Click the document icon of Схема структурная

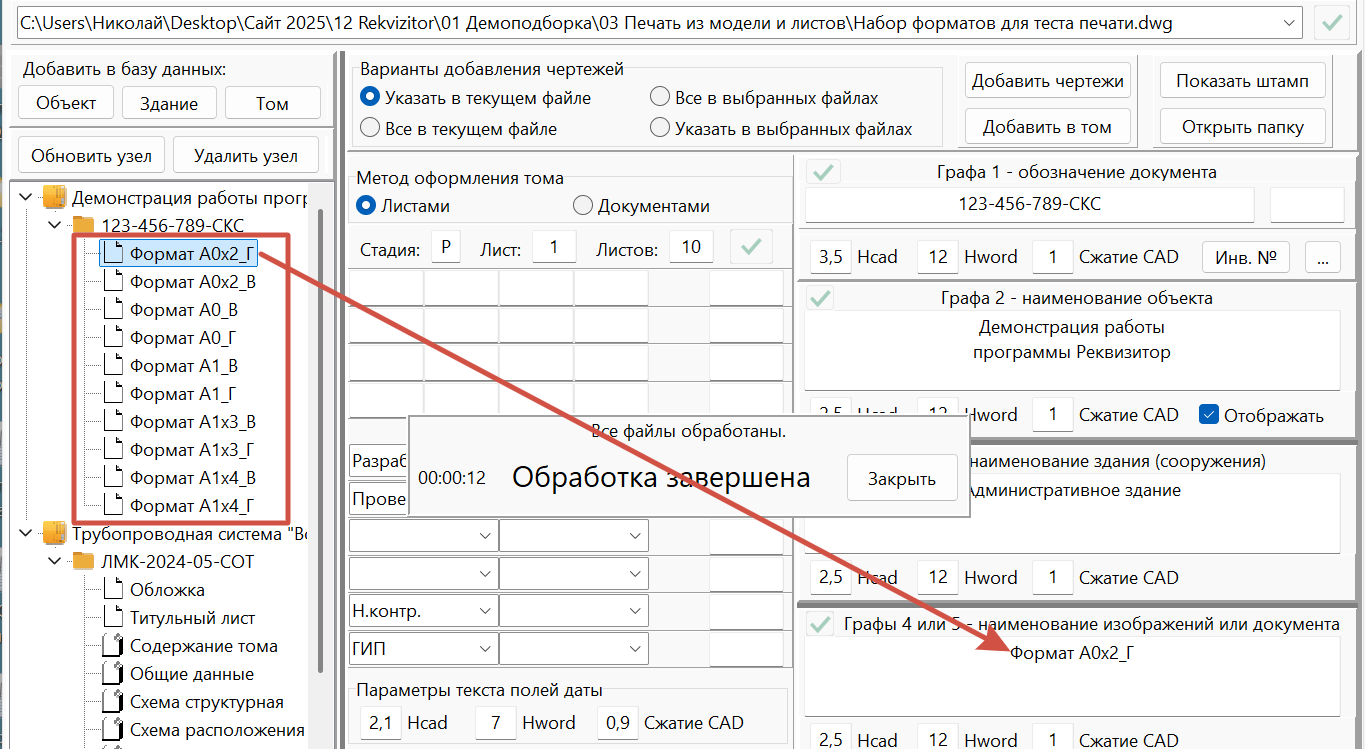pos(113,702)
